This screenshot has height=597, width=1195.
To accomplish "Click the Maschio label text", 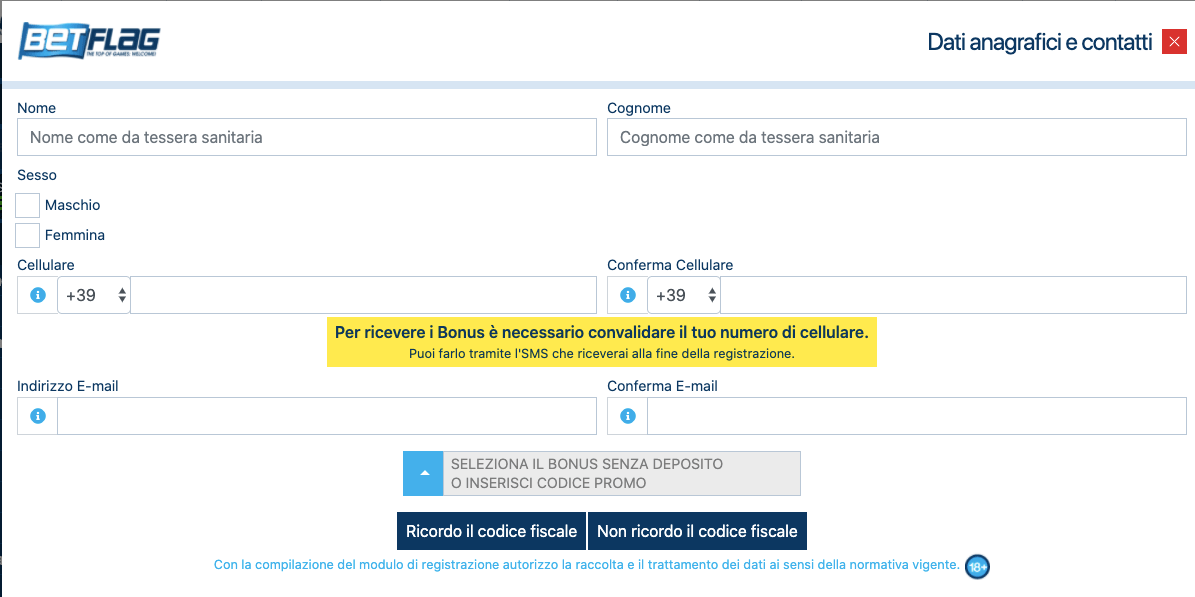I will [x=72, y=205].
